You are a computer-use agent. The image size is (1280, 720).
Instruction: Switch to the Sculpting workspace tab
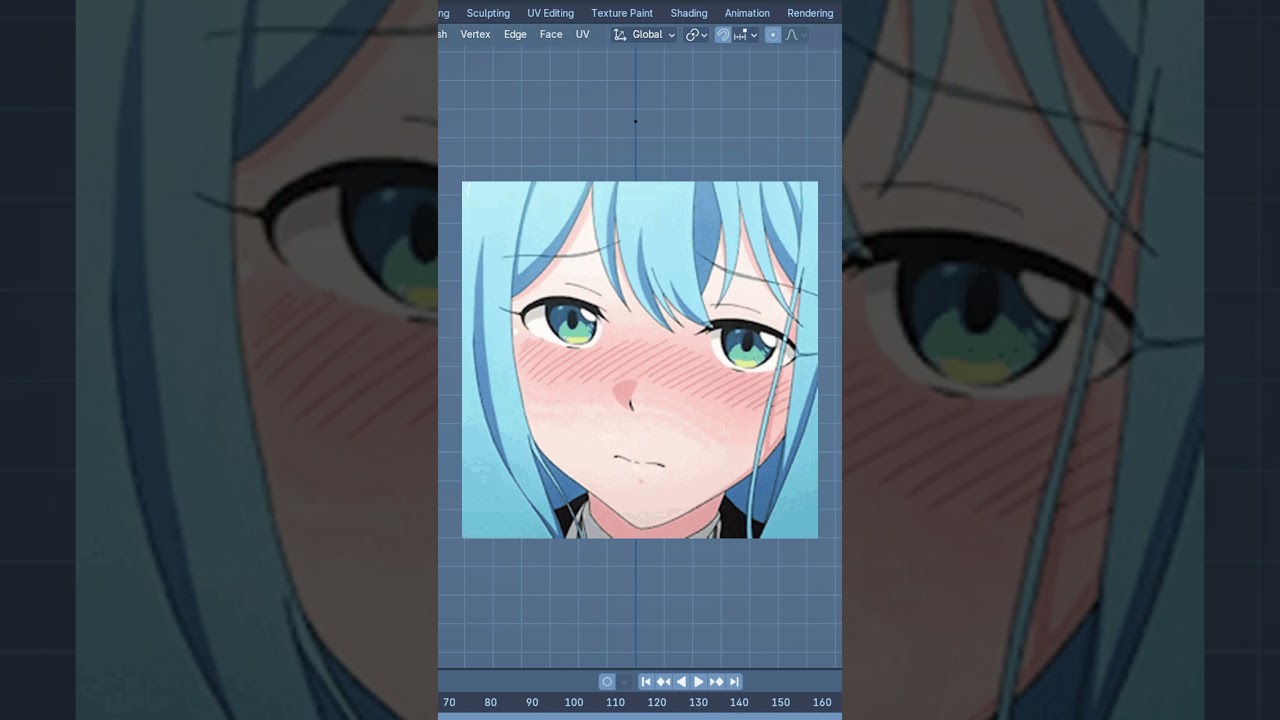tap(488, 13)
